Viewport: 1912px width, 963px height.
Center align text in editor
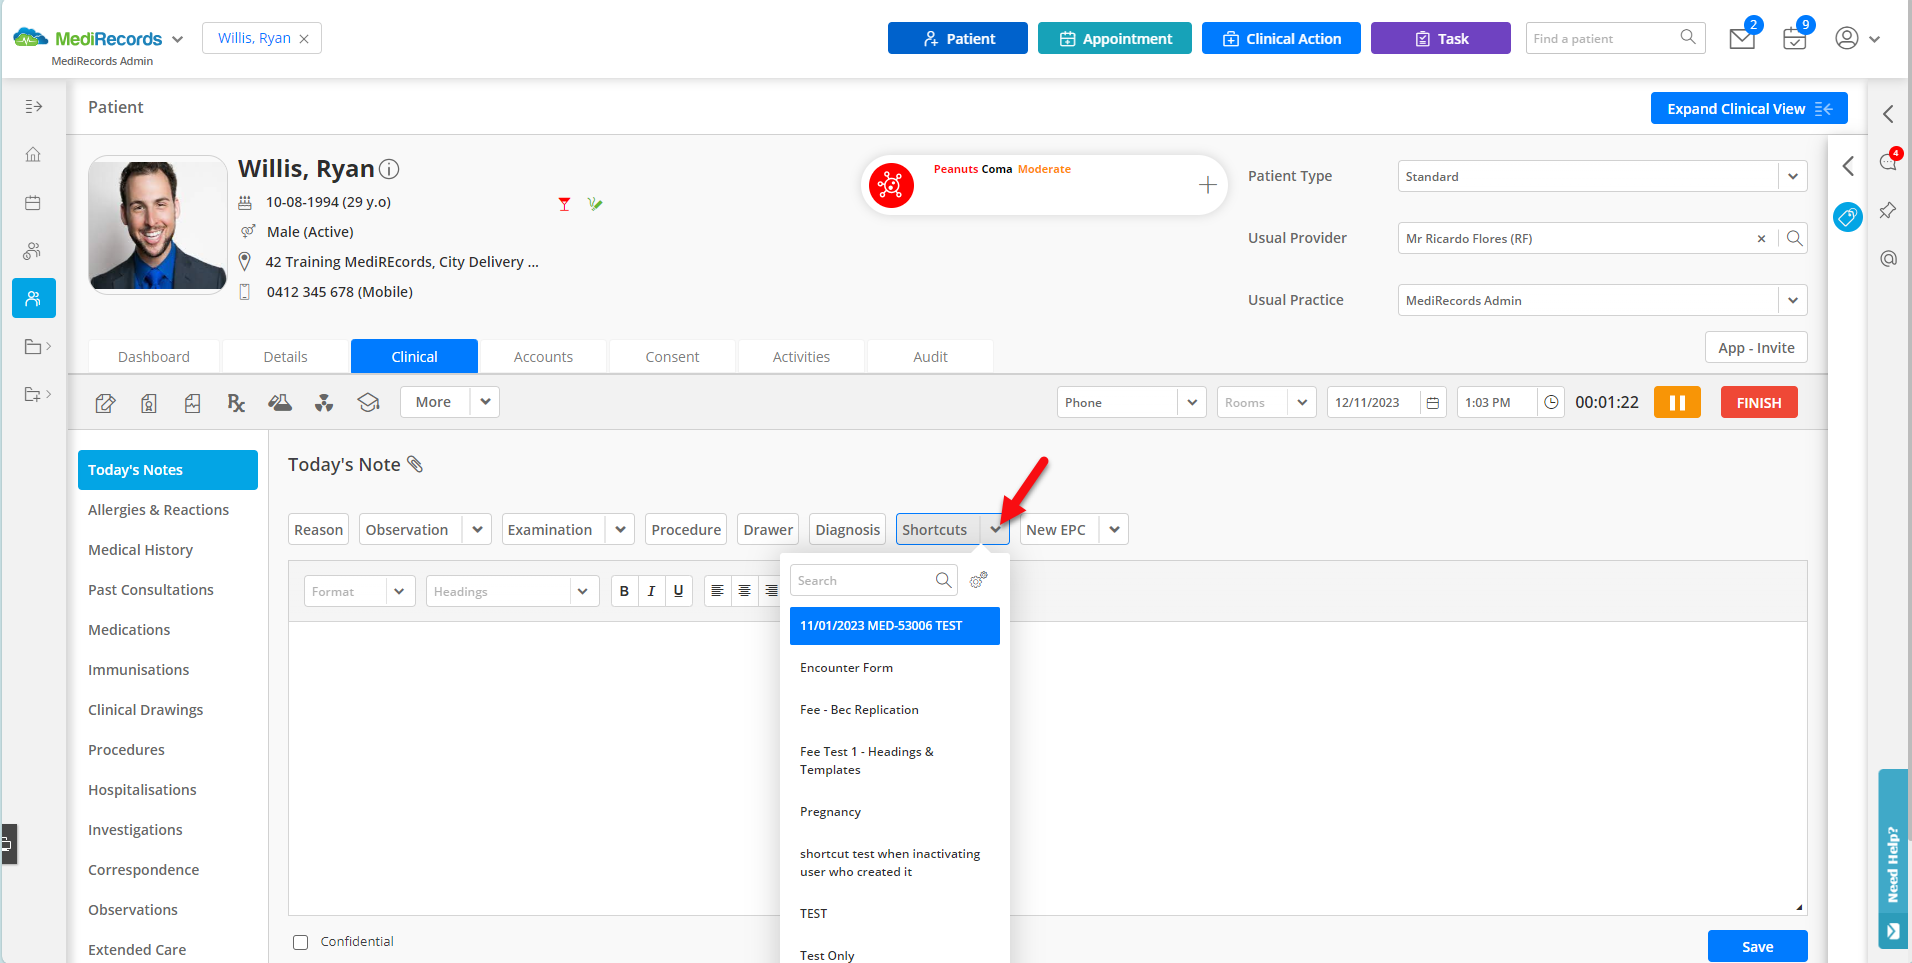point(744,591)
